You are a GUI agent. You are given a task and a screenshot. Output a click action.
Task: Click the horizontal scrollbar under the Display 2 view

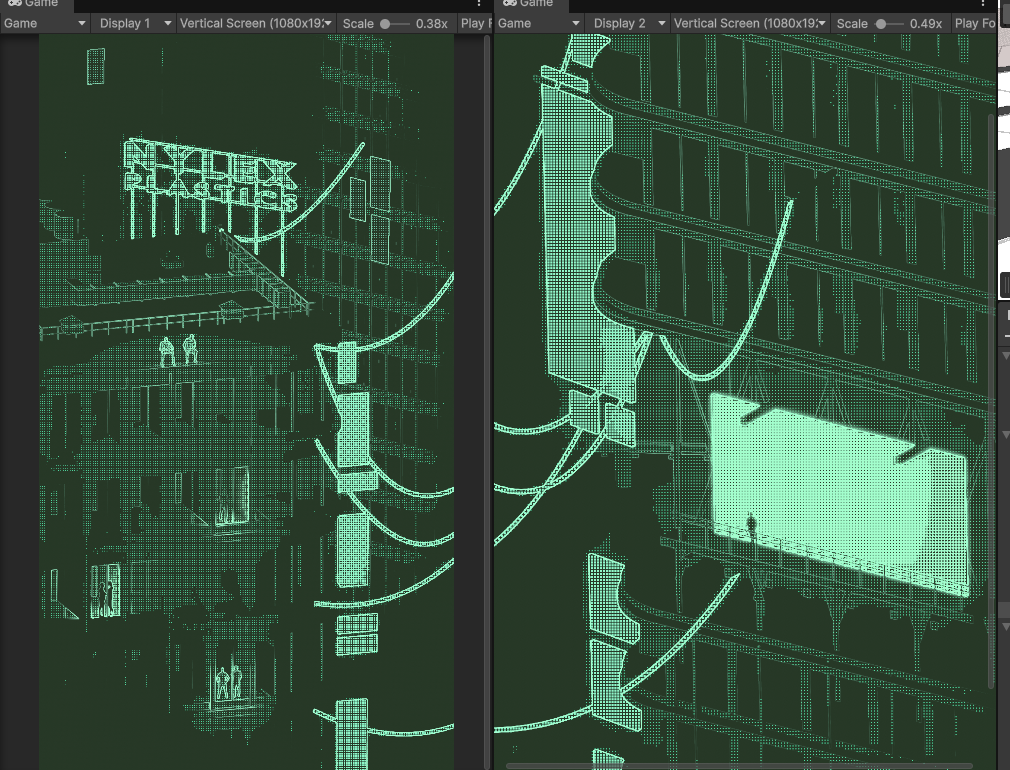[741, 766]
